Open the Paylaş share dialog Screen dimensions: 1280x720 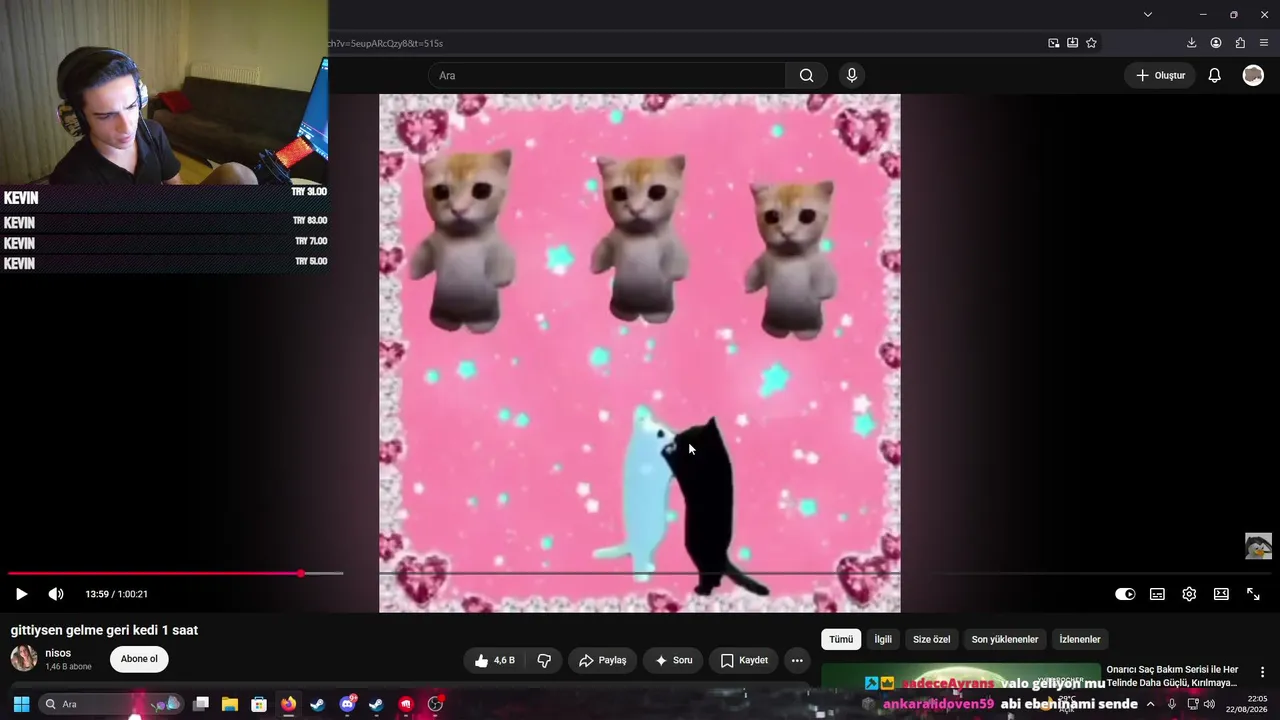click(602, 660)
